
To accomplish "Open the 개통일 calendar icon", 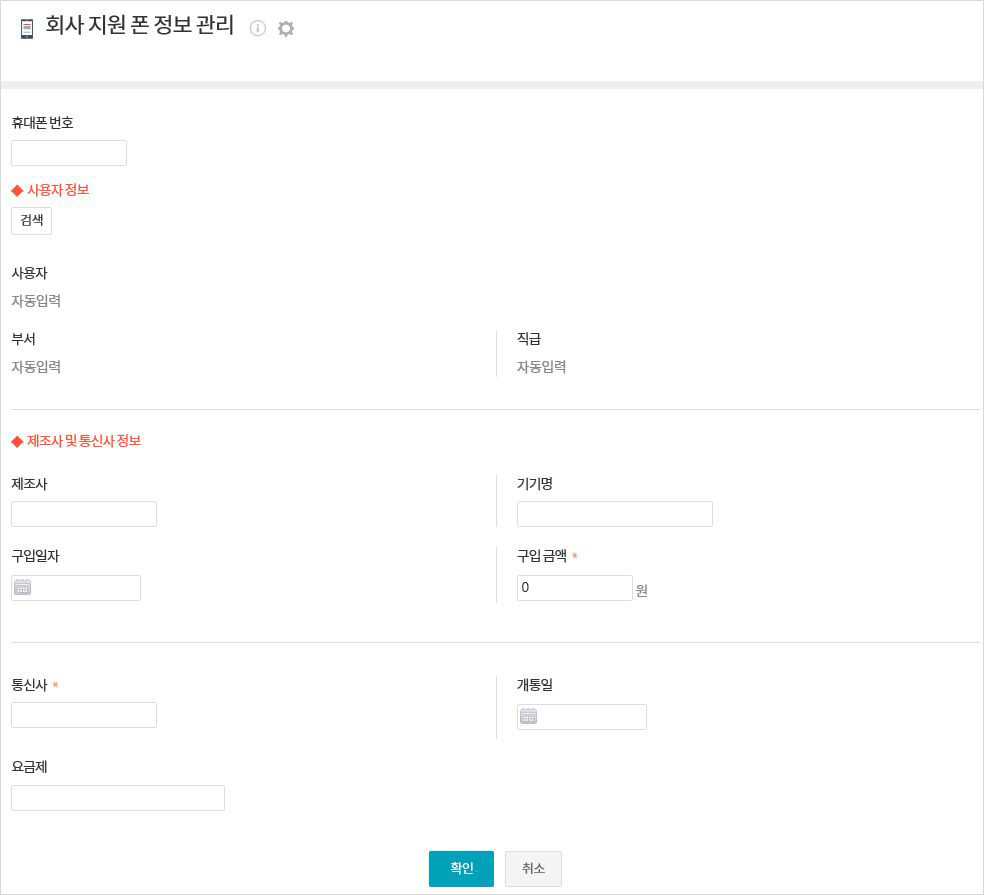I will point(529,717).
